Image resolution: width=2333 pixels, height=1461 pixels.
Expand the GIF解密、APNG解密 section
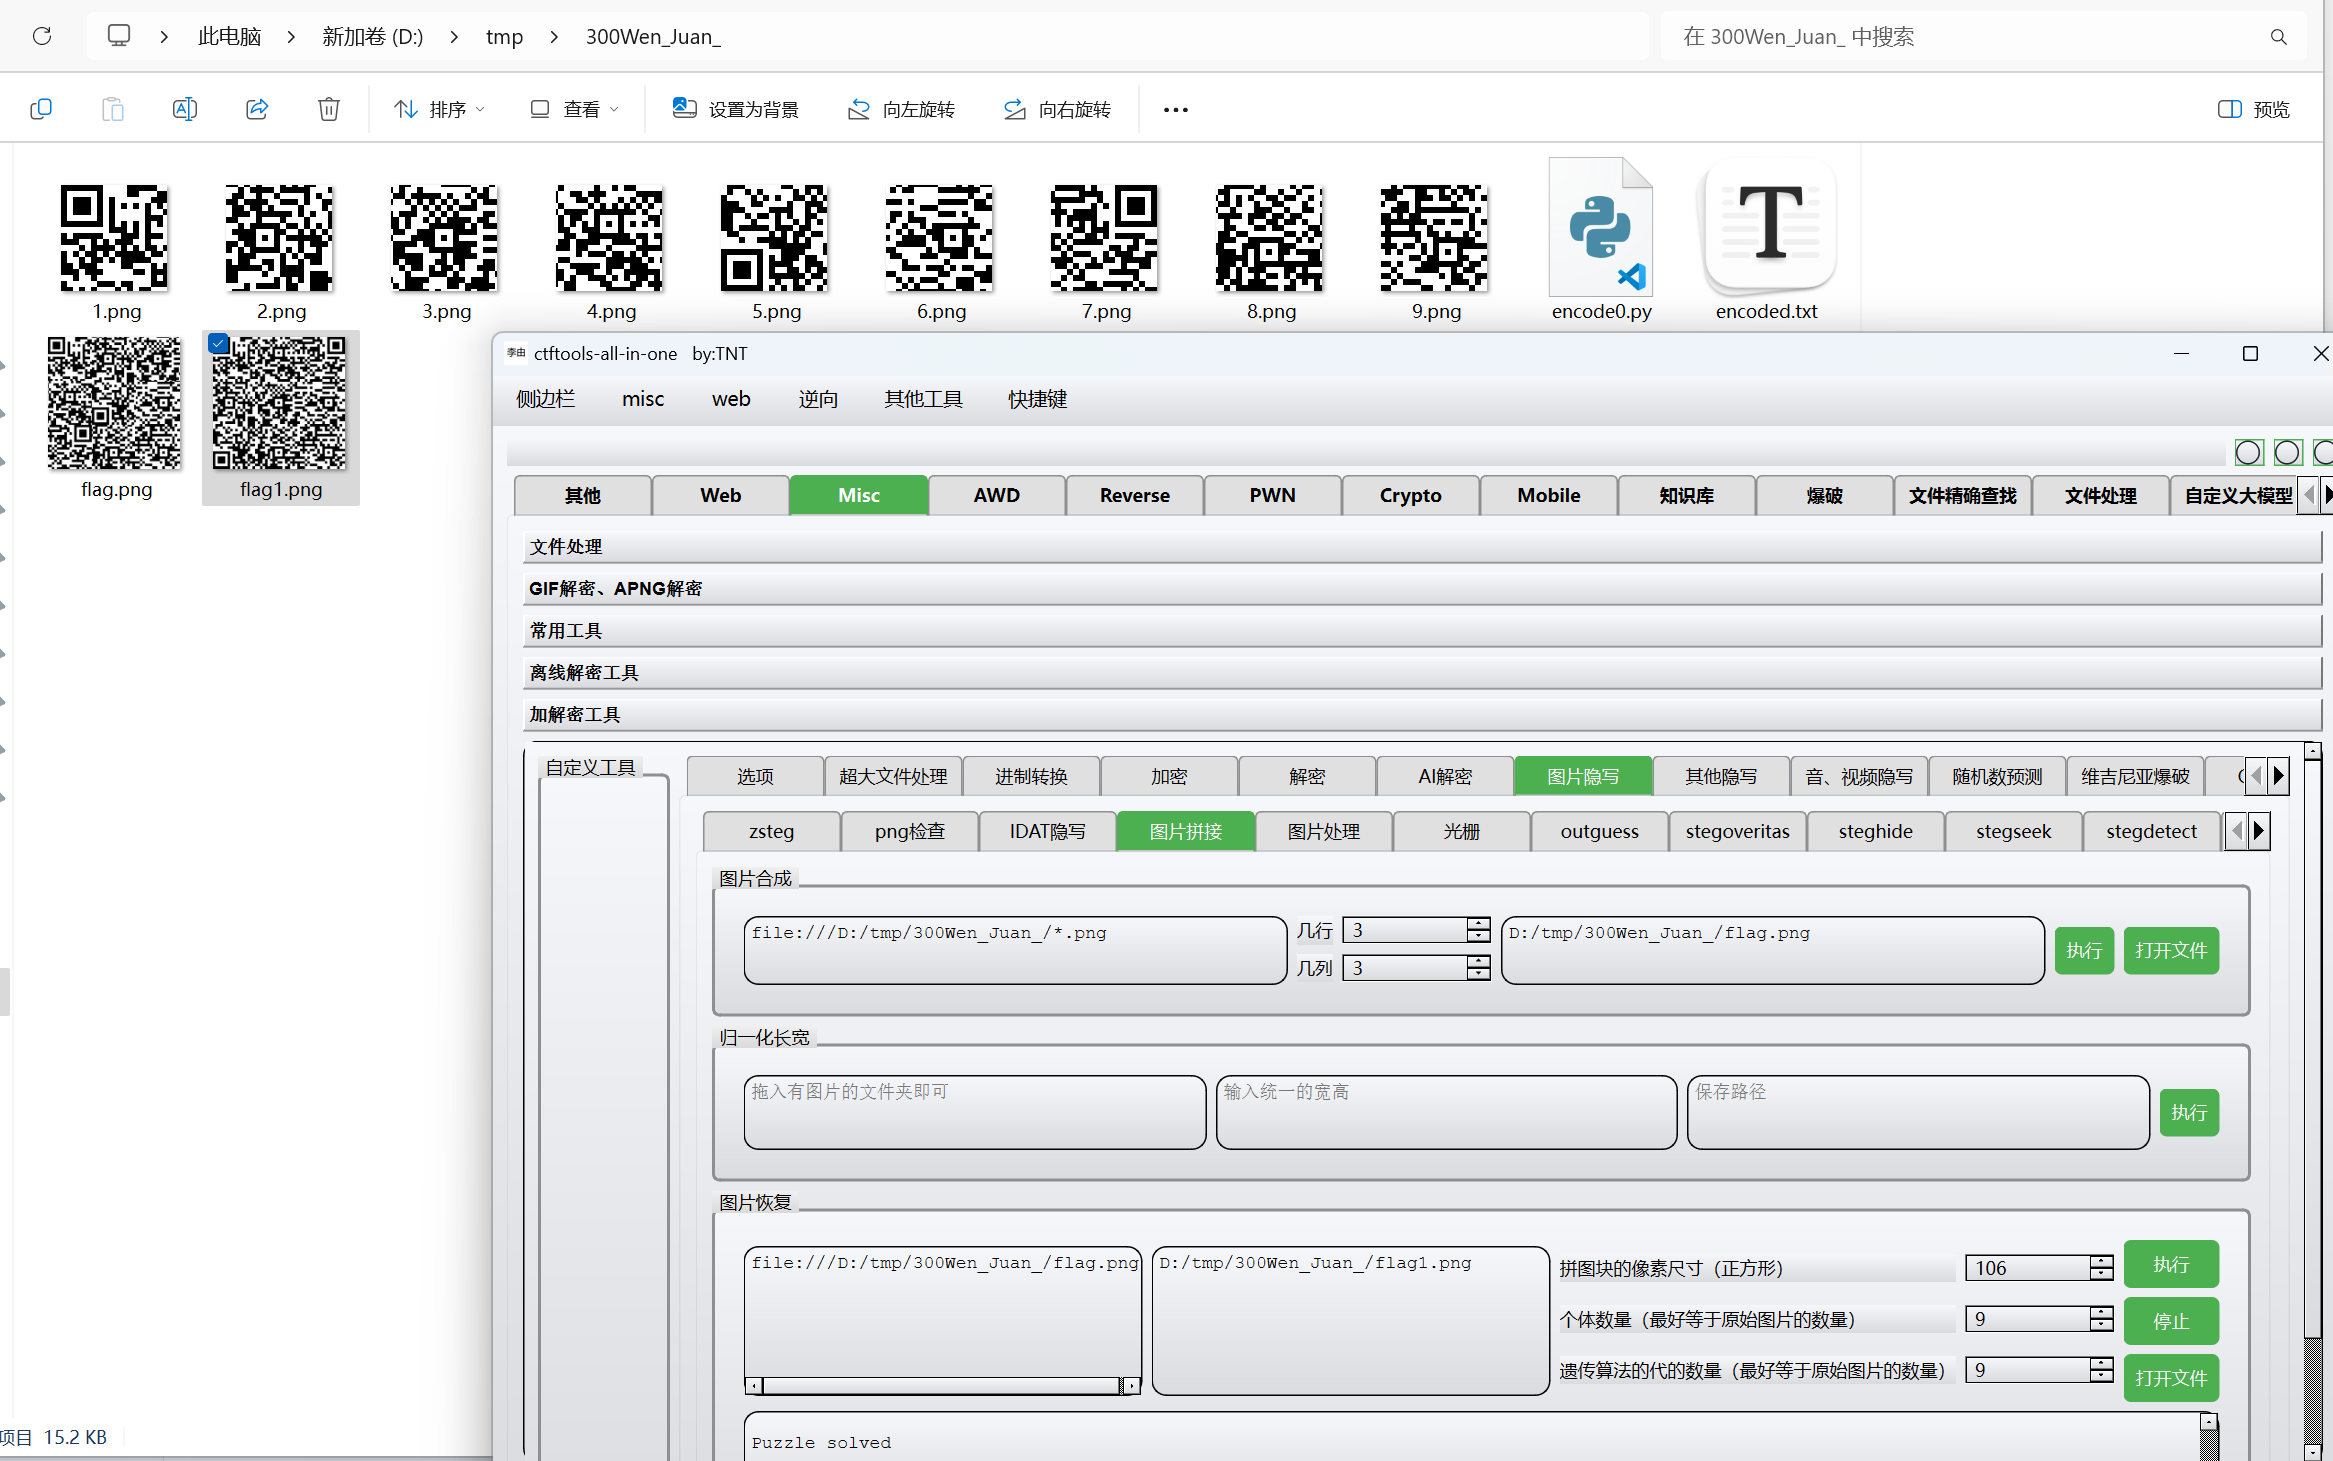[x=1422, y=588]
